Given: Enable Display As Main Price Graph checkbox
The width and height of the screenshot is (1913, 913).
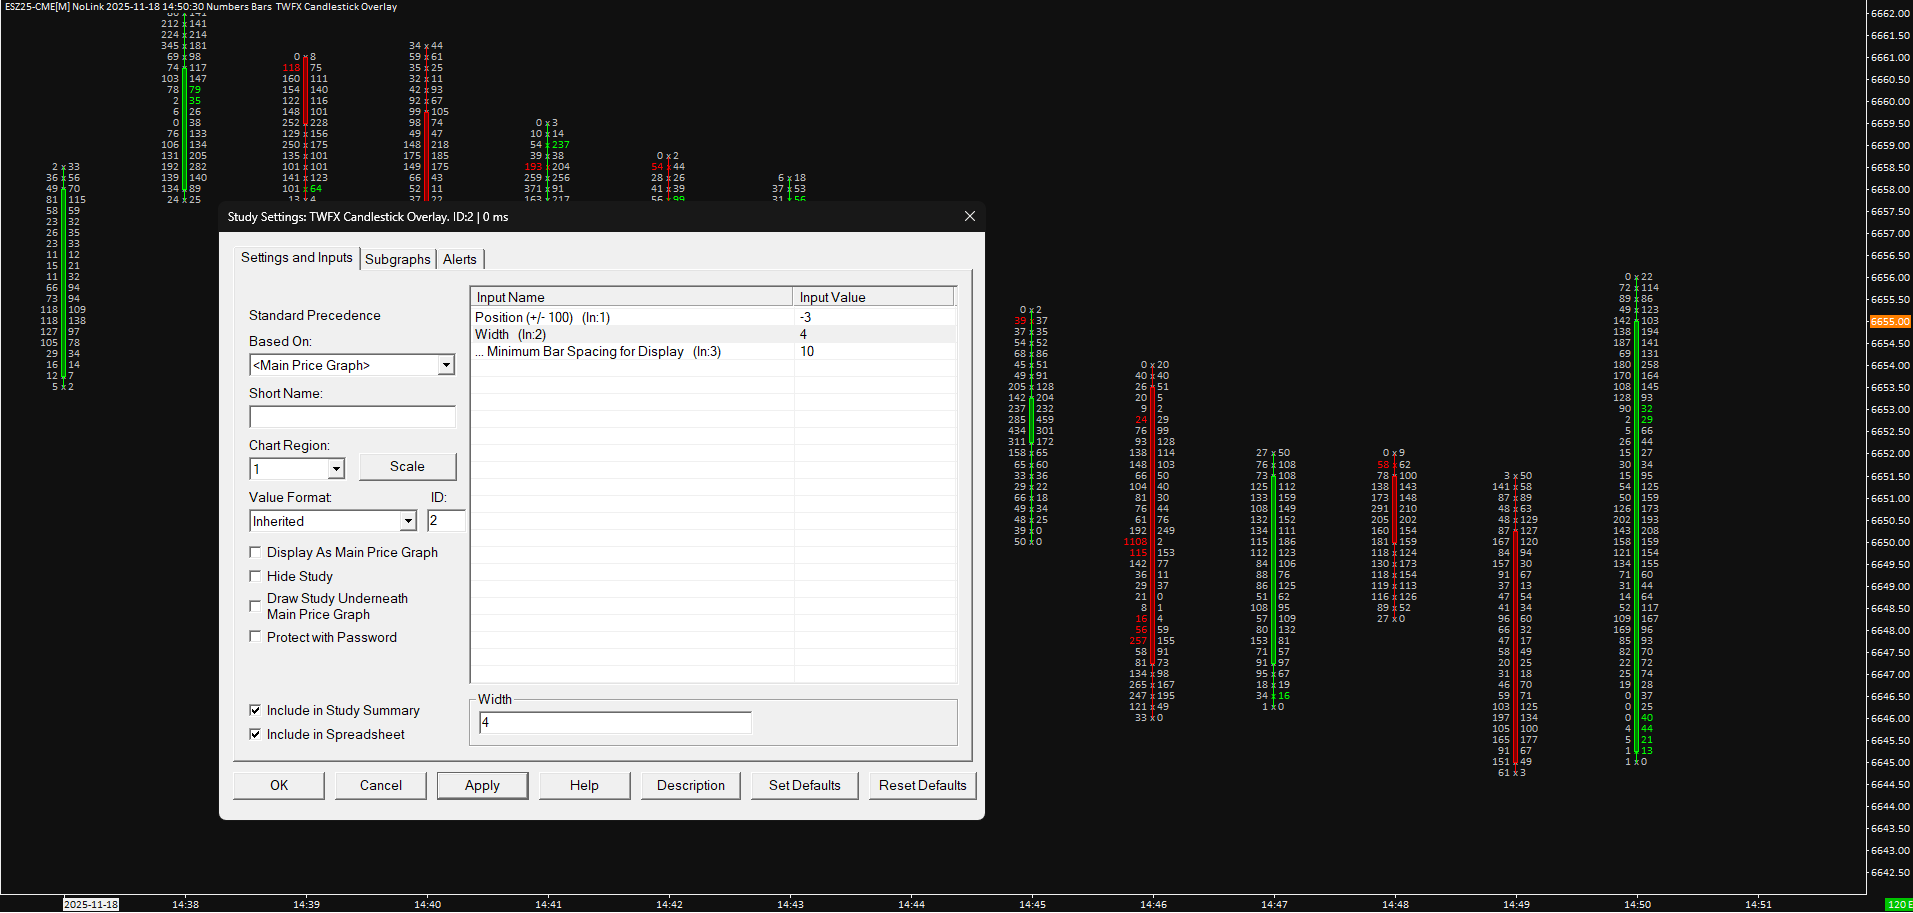Looking at the screenshot, I should (255, 552).
